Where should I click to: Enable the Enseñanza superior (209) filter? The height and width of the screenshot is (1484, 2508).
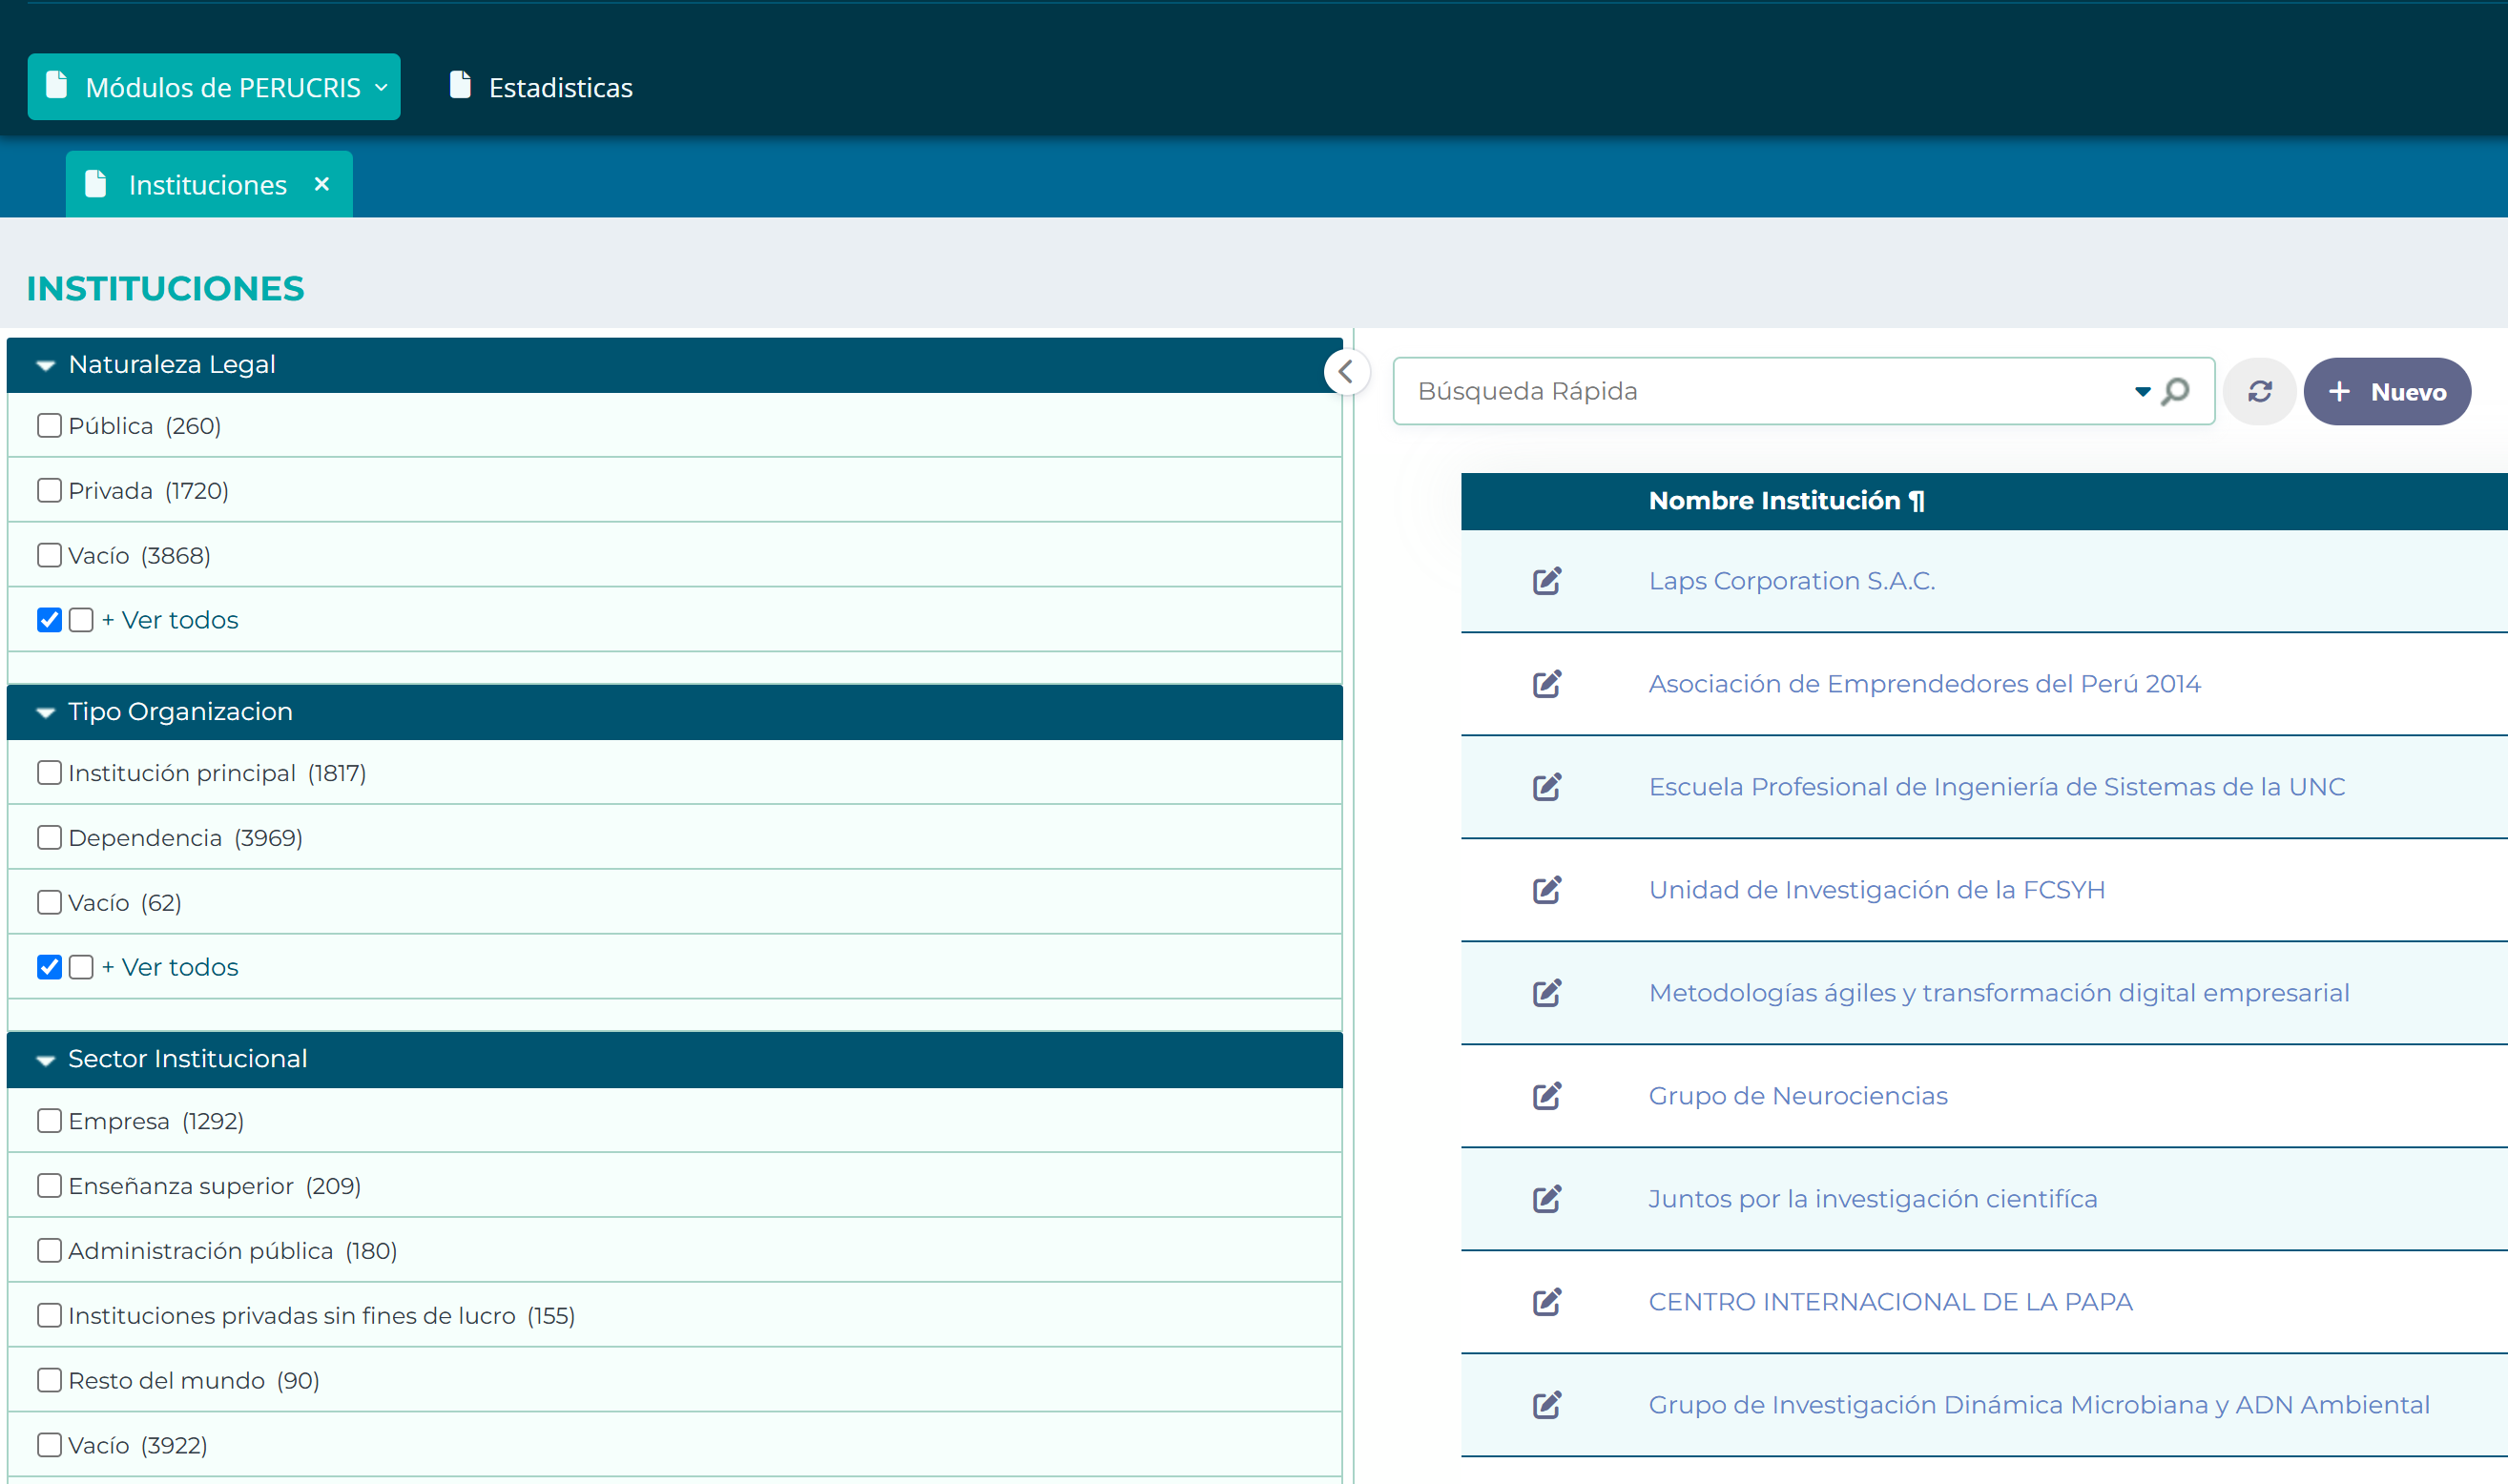[x=49, y=1186]
